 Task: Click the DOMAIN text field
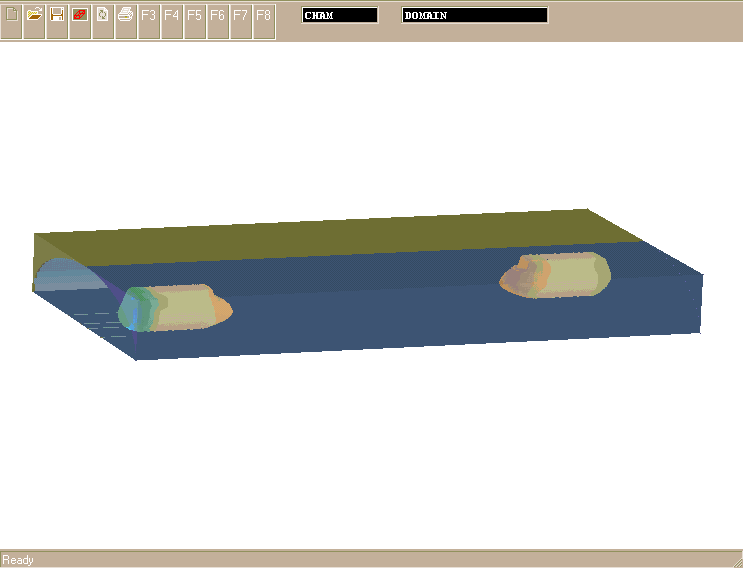pos(475,15)
